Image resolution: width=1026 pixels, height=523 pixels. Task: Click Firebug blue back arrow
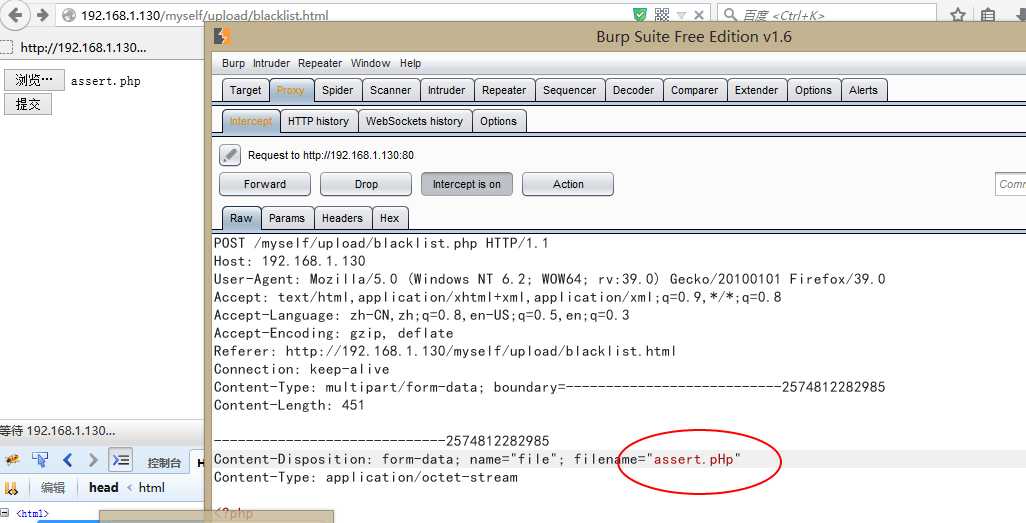(67, 460)
